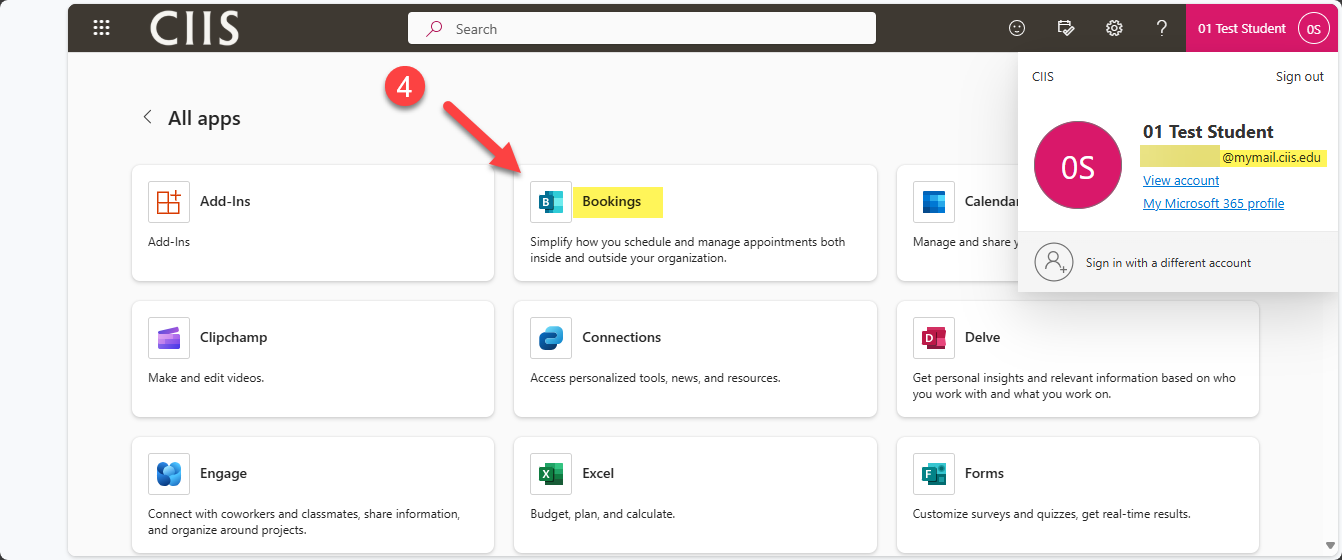1342x560 pixels.
Task: Click the CIIS logo
Action: [195, 28]
